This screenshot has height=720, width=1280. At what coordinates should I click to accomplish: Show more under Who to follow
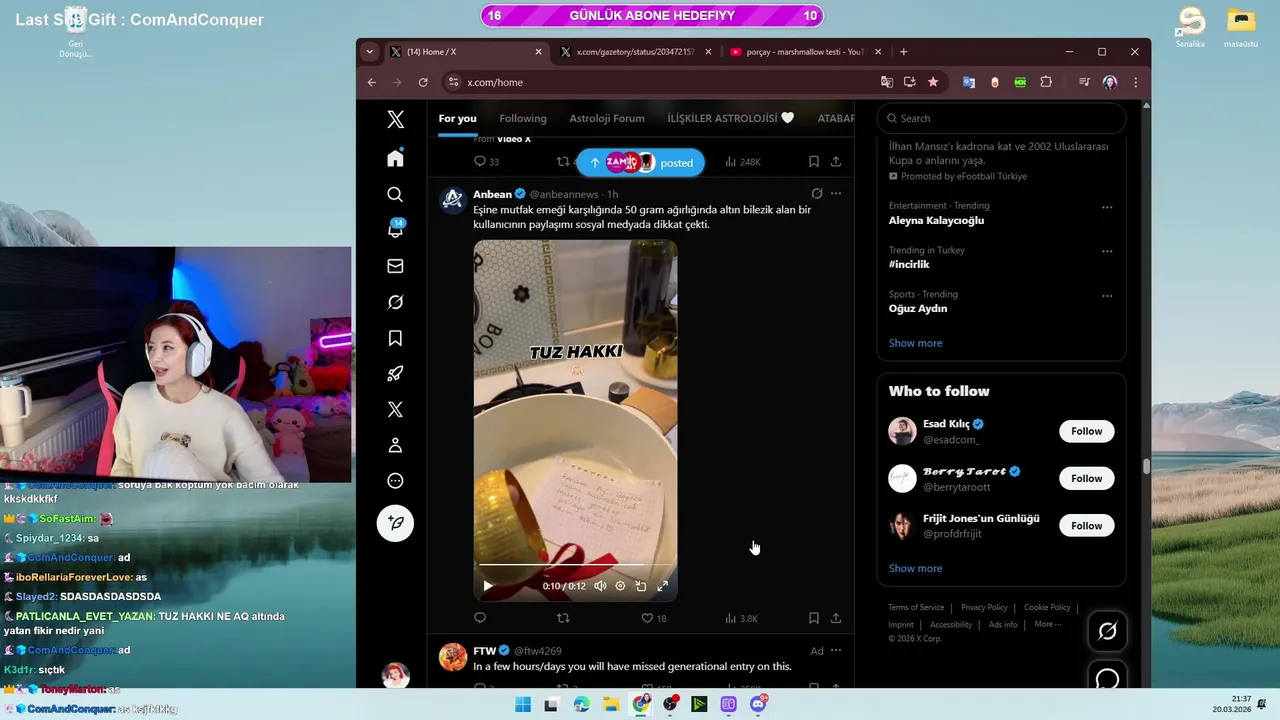(x=915, y=568)
